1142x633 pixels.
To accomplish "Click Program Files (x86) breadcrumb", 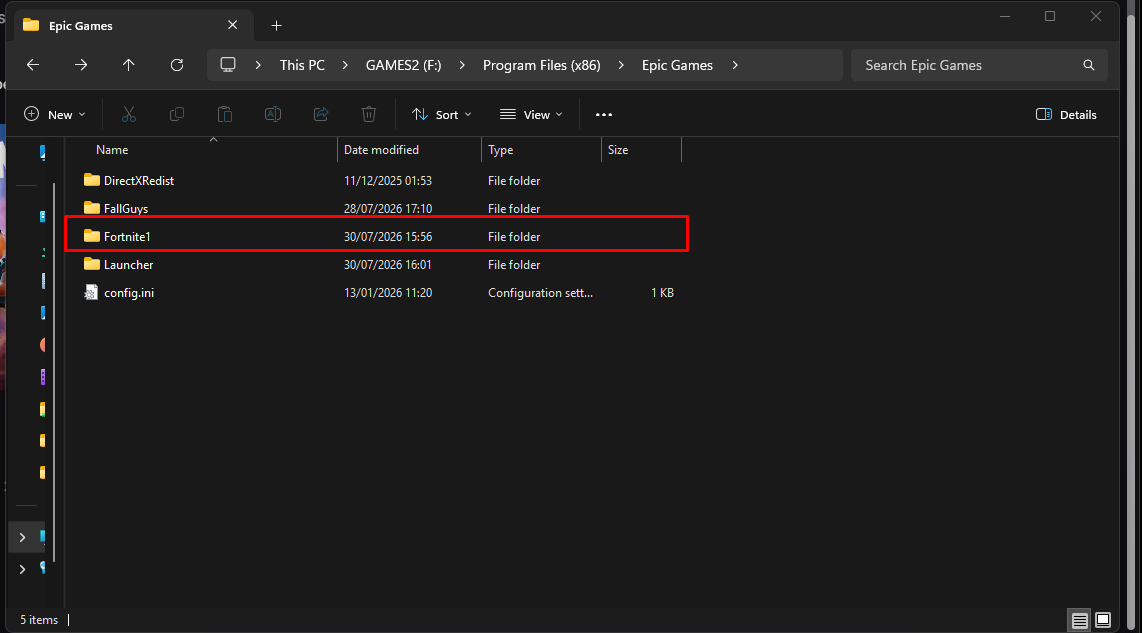I will (x=542, y=65).
